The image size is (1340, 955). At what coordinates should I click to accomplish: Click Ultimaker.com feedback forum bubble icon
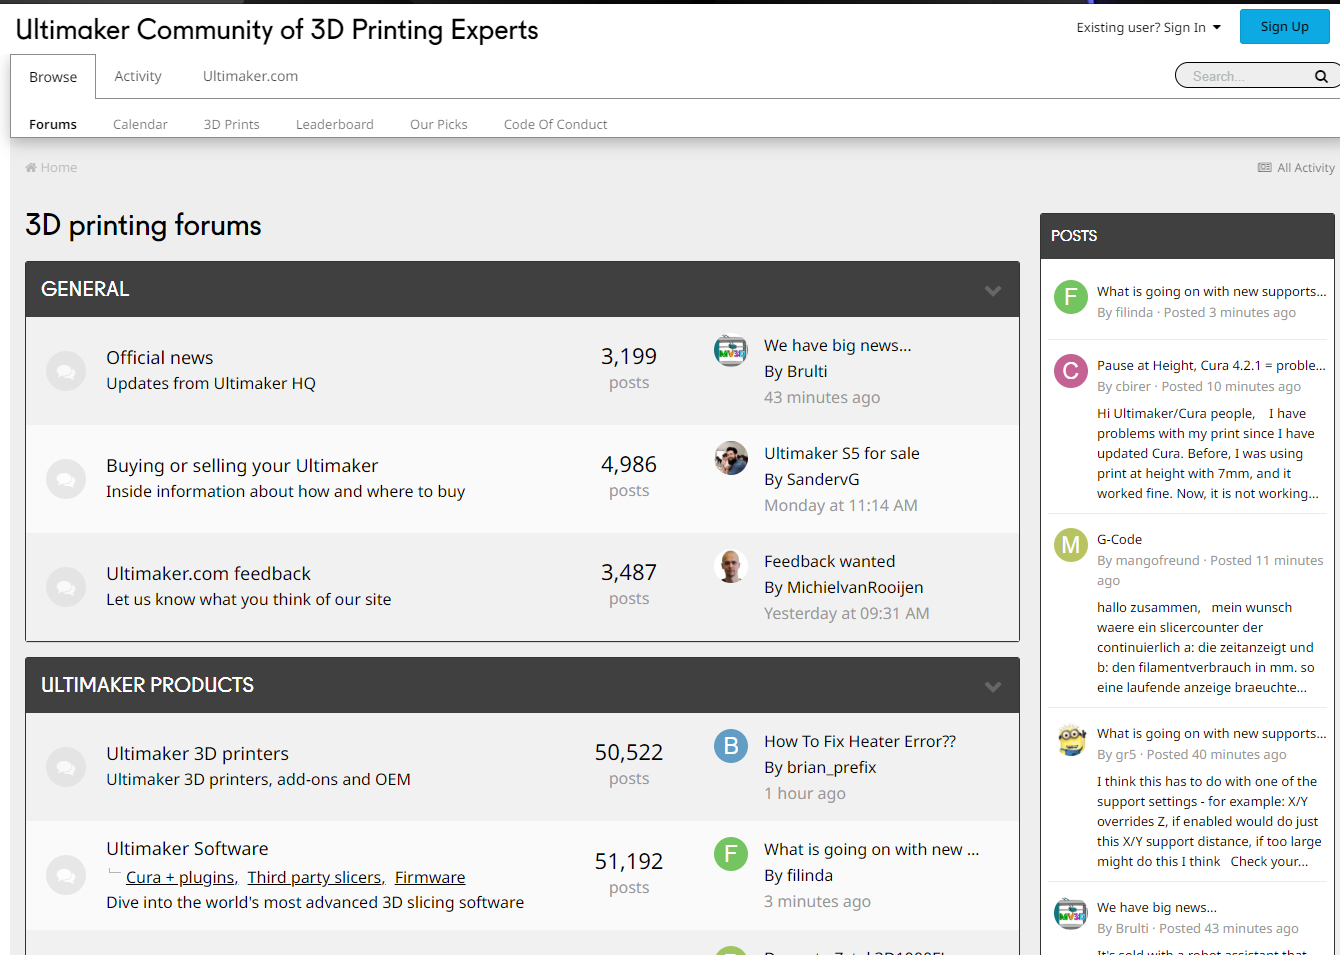(66, 587)
